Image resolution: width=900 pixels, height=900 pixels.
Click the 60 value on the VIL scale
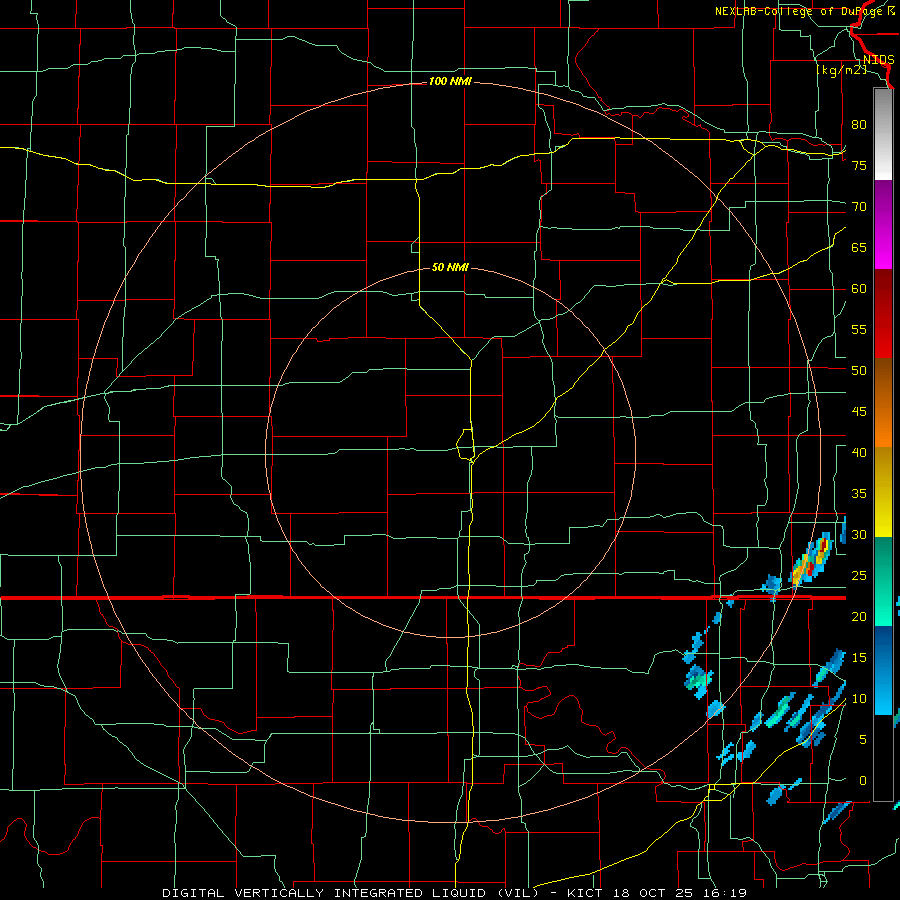(x=859, y=289)
